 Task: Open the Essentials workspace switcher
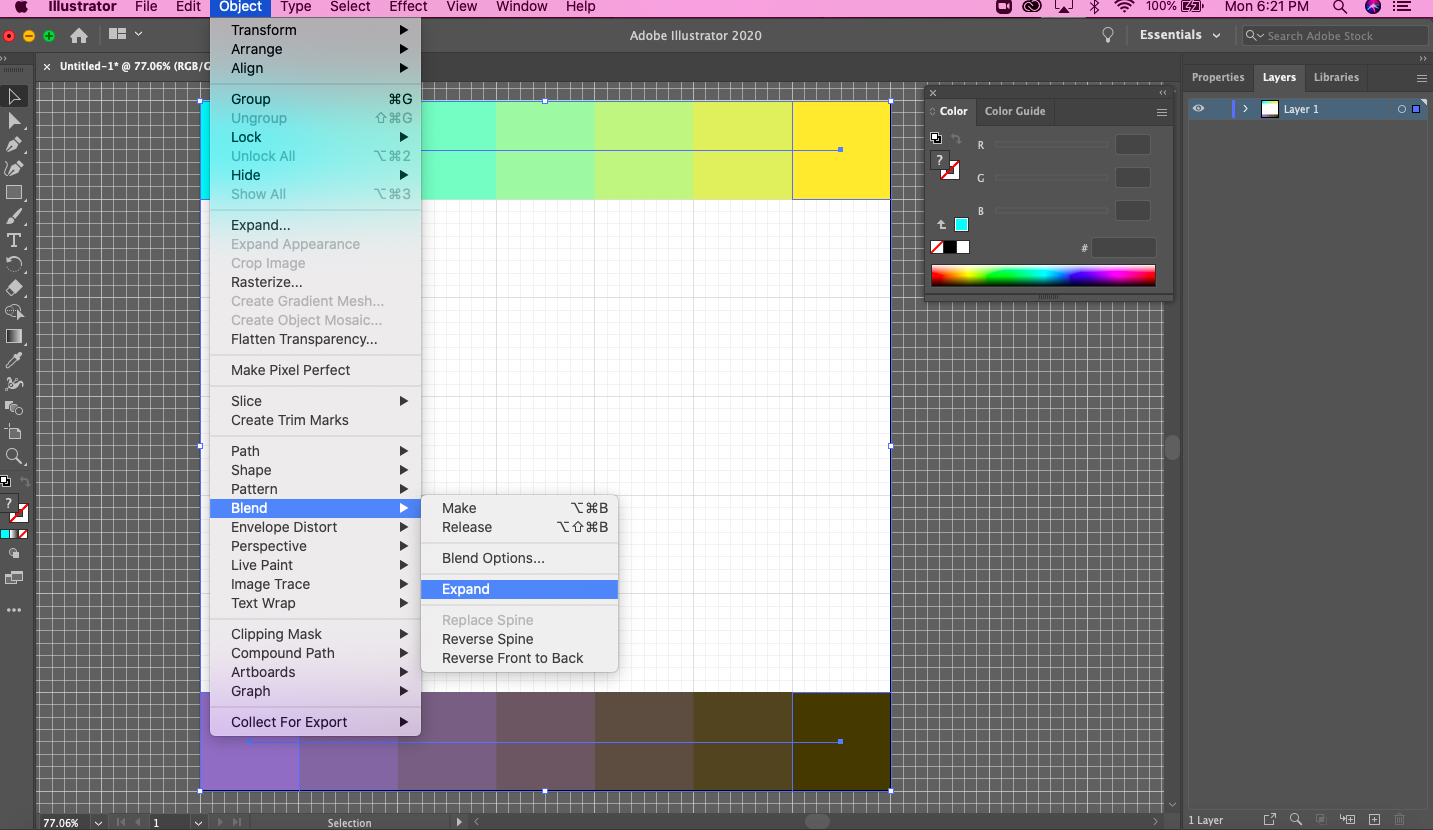pyautogui.click(x=1177, y=34)
